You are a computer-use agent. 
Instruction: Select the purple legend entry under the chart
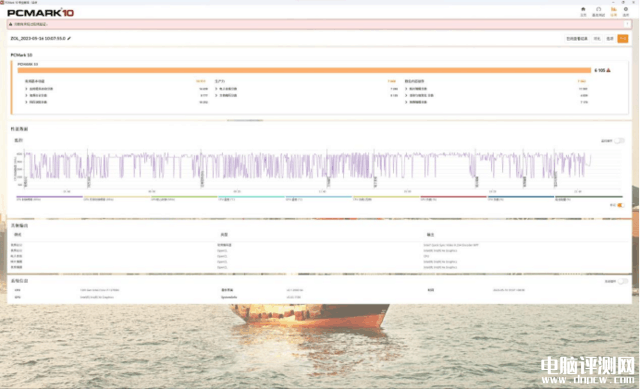pos(49,198)
